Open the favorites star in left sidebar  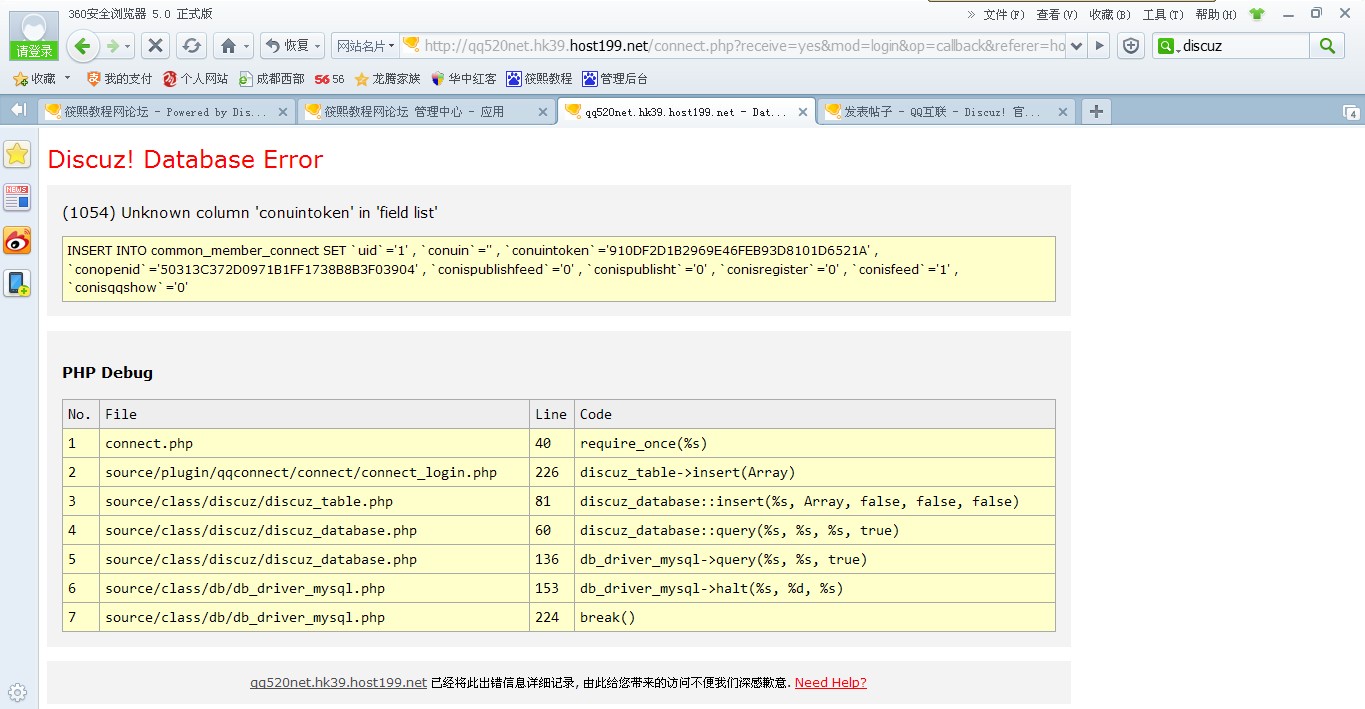tap(17, 154)
